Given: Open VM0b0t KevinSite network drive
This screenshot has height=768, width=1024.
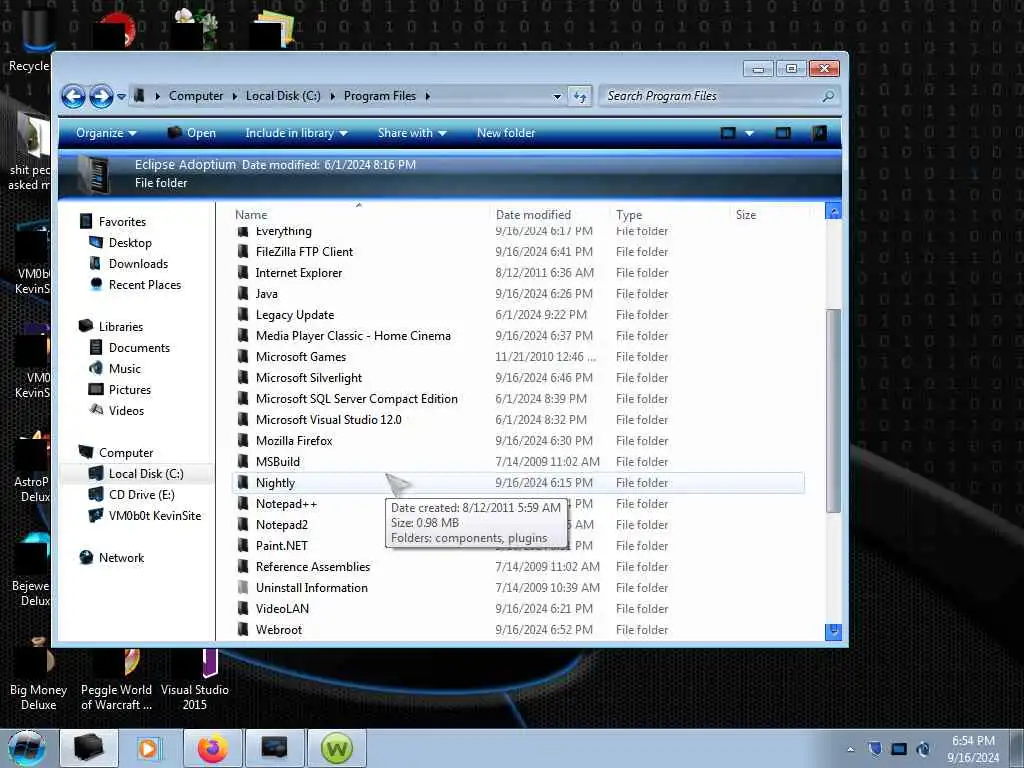Looking at the screenshot, I should [155, 516].
